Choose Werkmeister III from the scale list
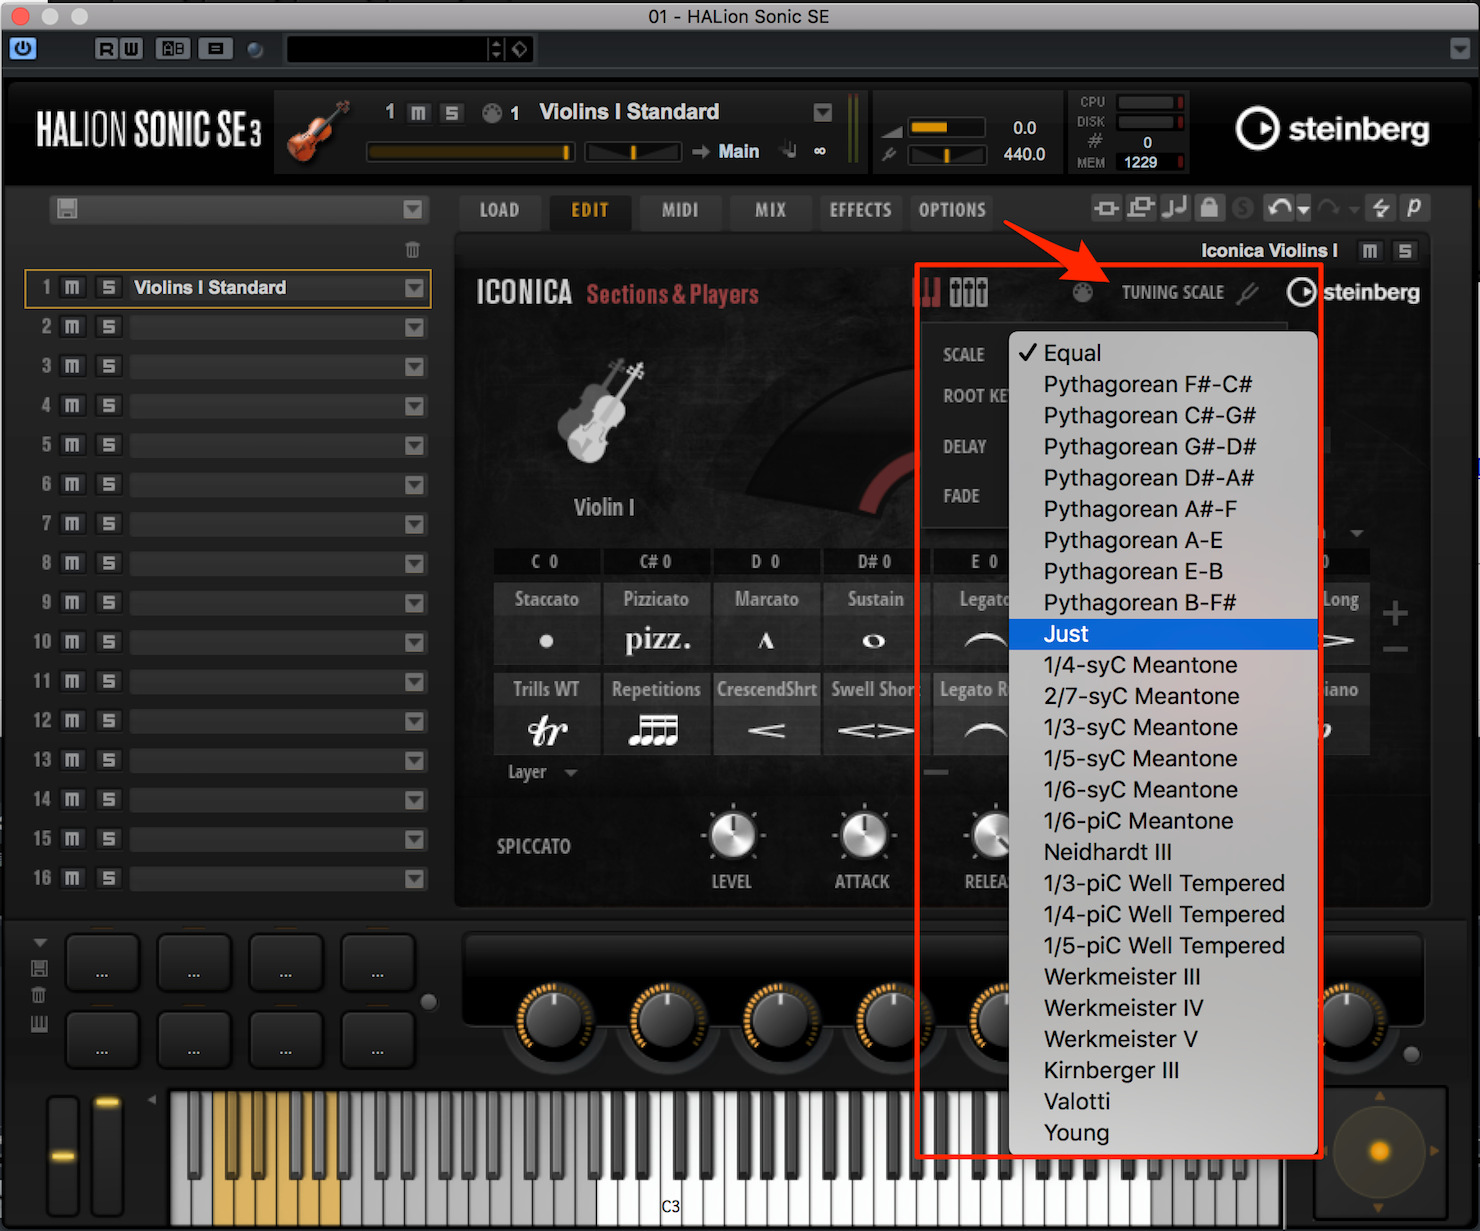 tap(1163, 977)
